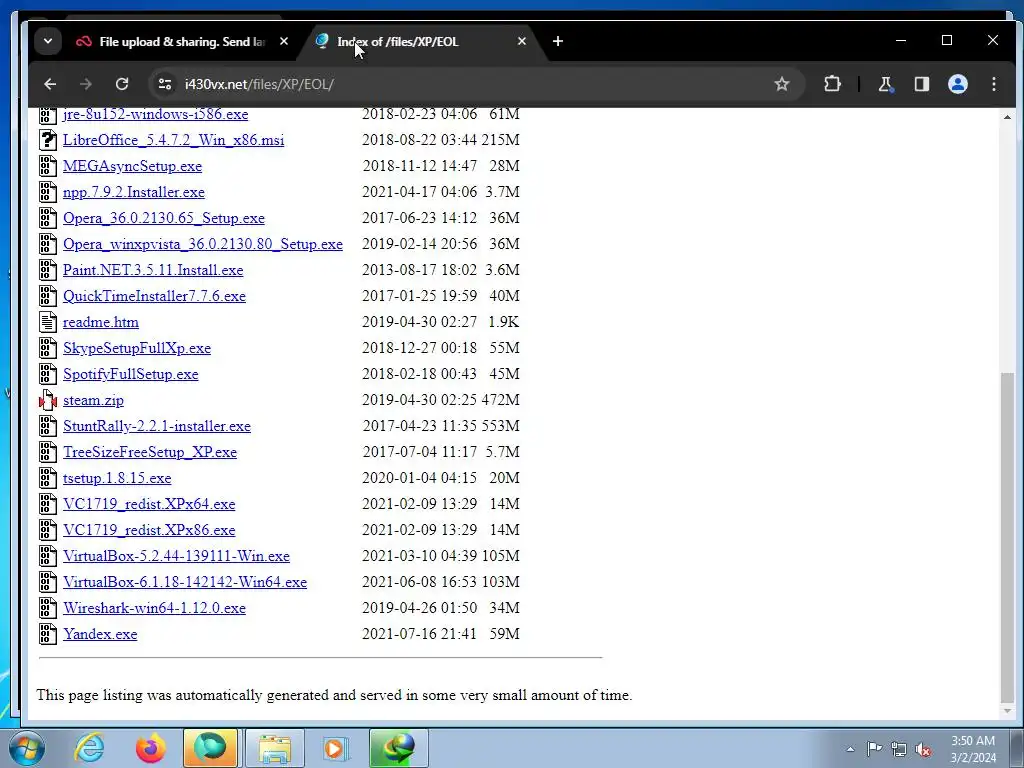Screen dimensions: 1024x768
Task: Open the tab search dropdown arrow
Action: [48, 41]
